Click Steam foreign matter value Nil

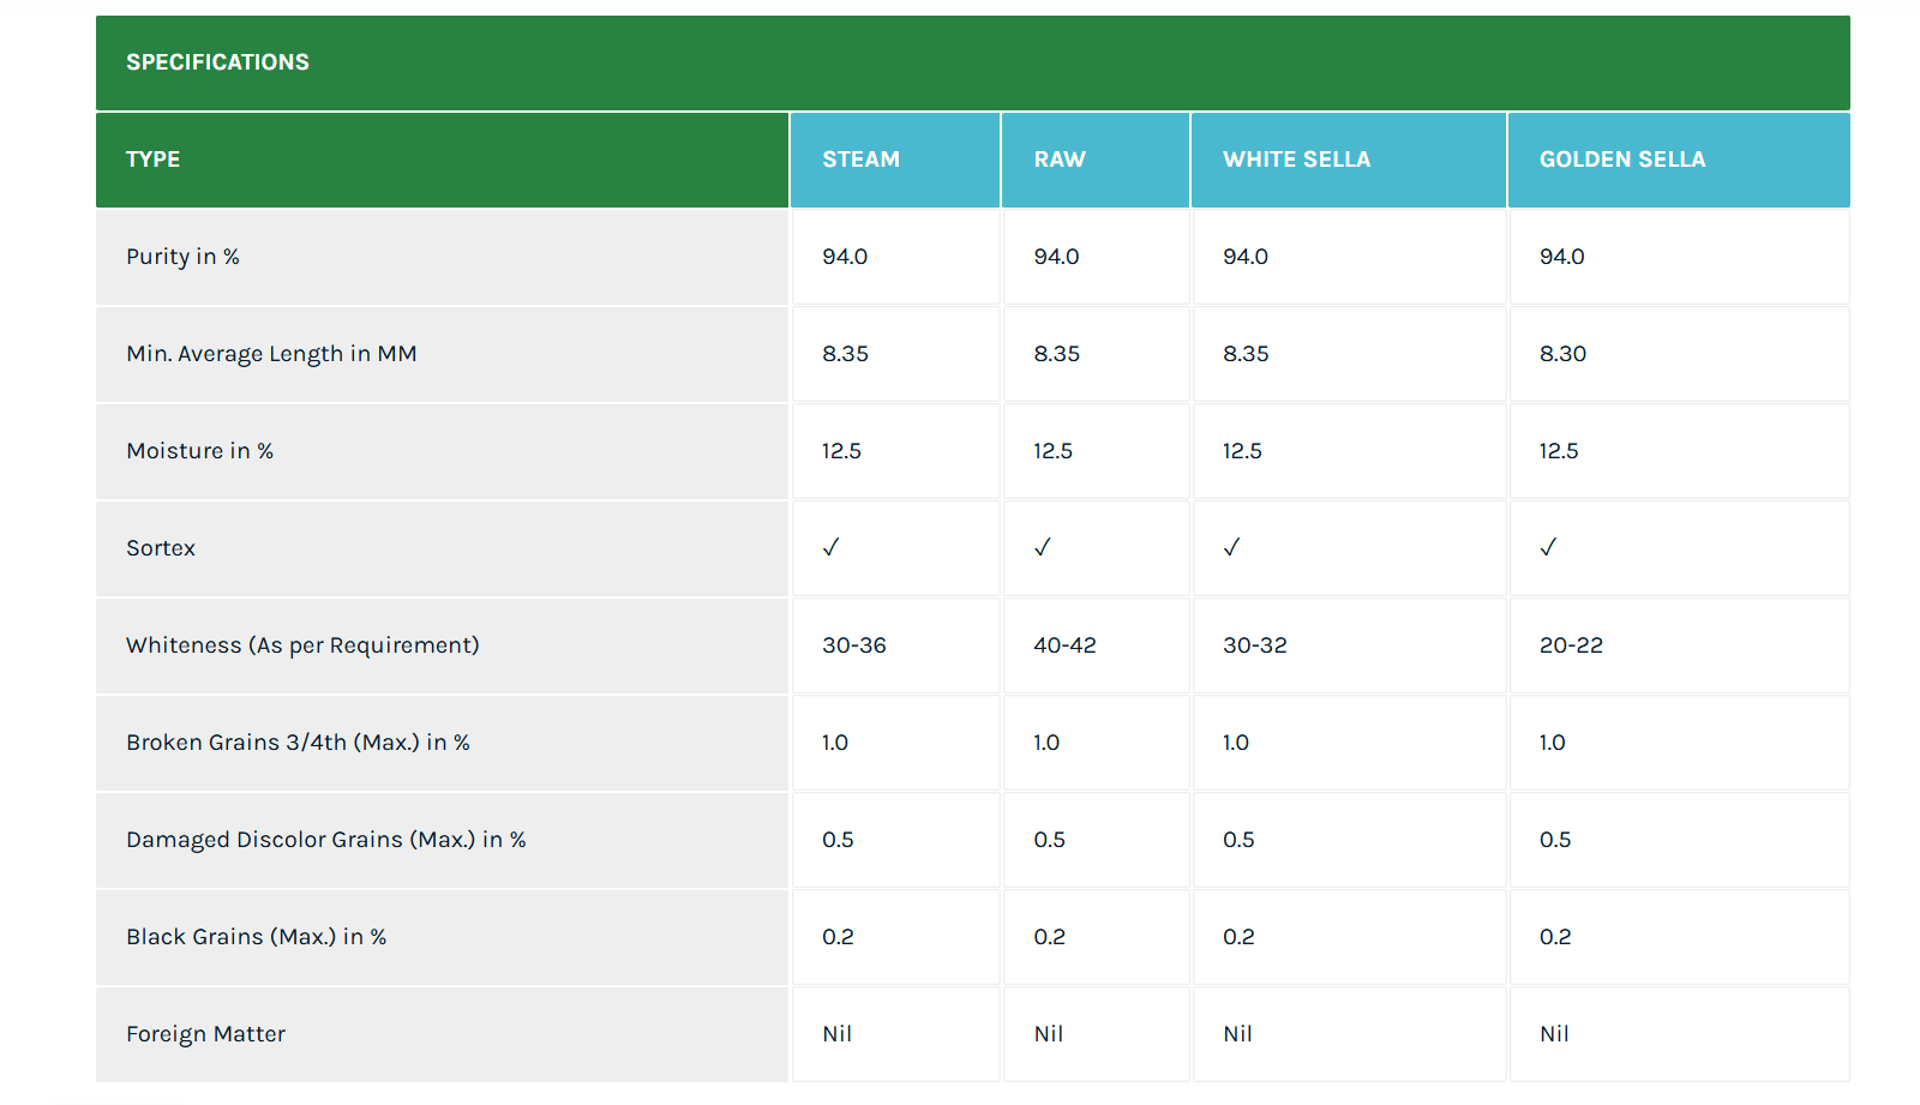click(x=837, y=1034)
